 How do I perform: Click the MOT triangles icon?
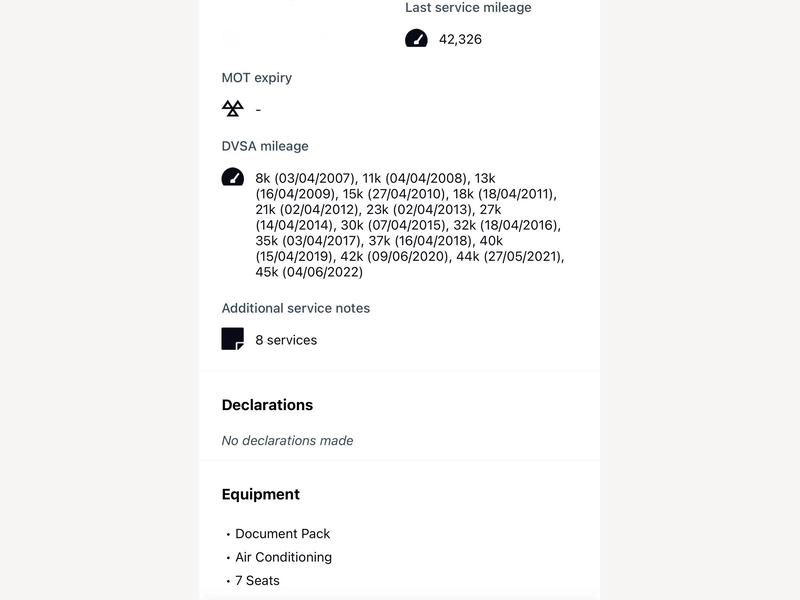[233, 108]
